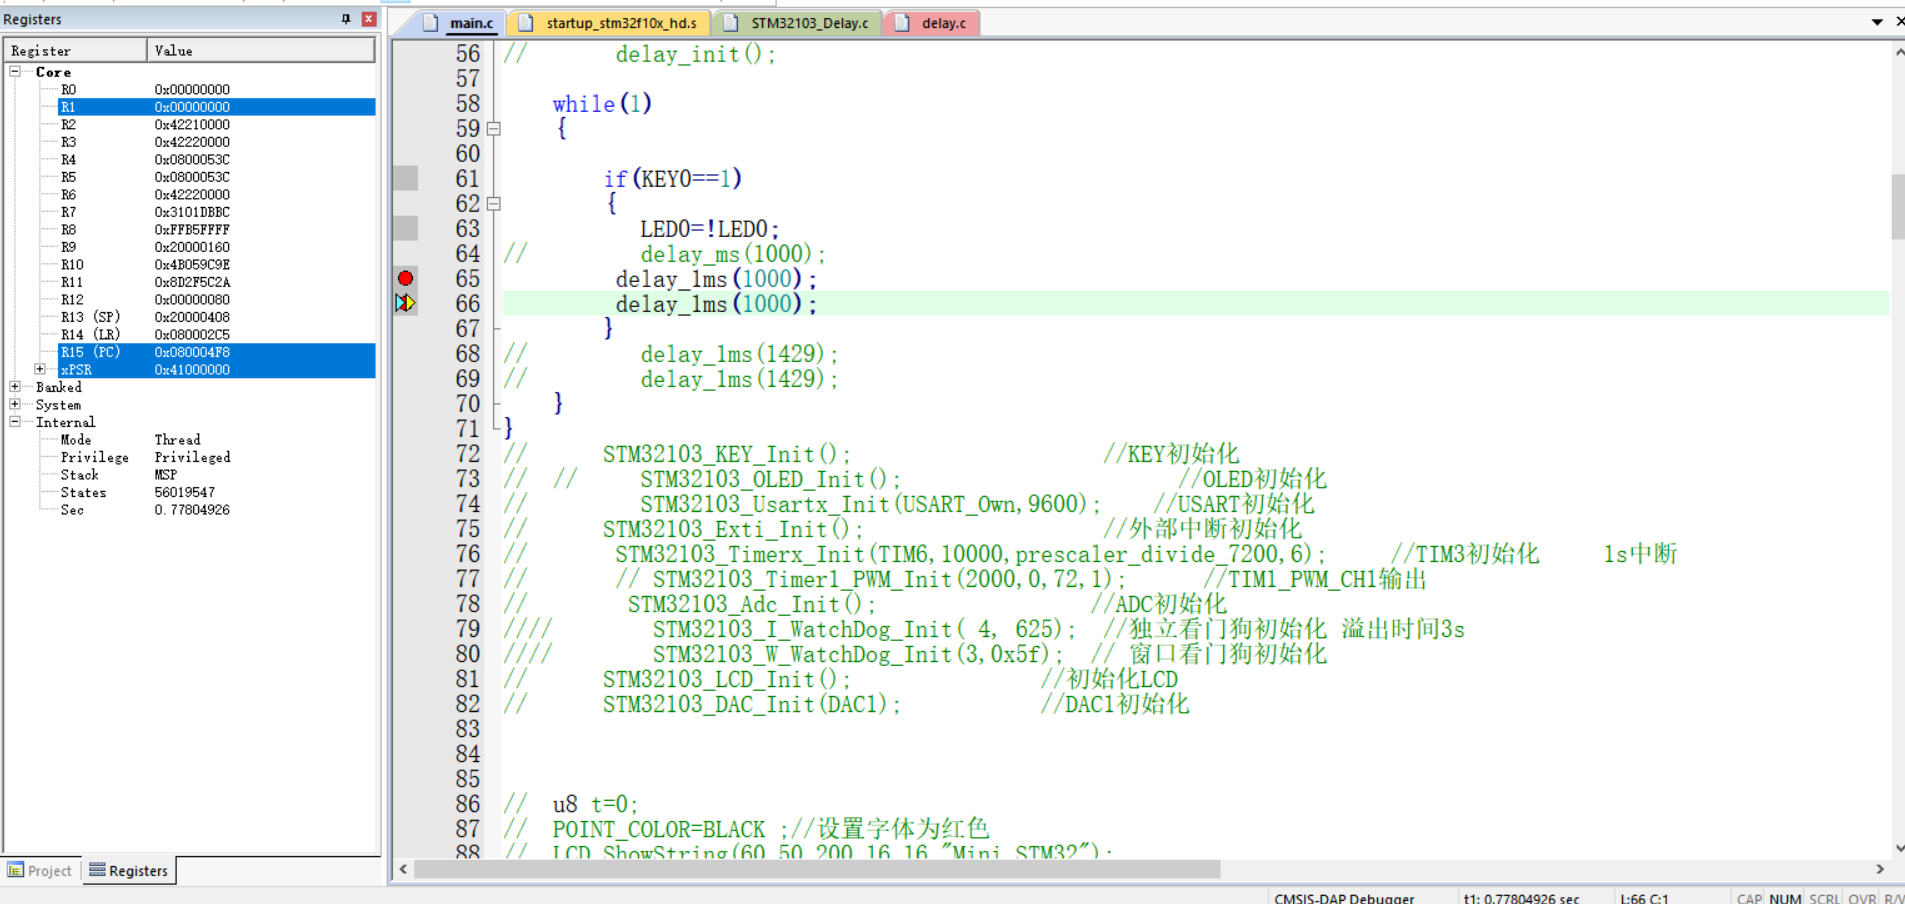Select the R0 register row
1905x904 pixels.
click(216, 90)
